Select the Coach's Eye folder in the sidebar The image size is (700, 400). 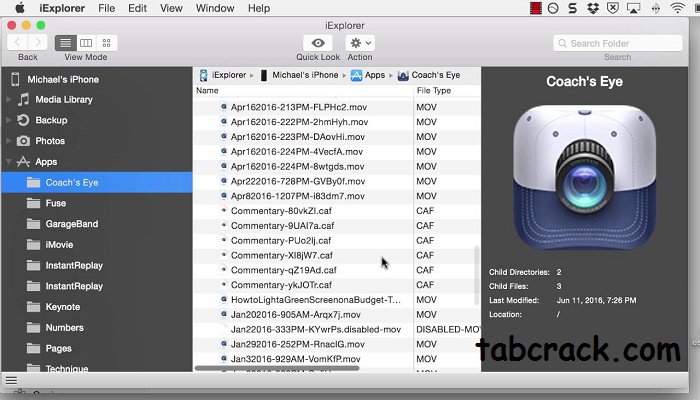(x=97, y=183)
